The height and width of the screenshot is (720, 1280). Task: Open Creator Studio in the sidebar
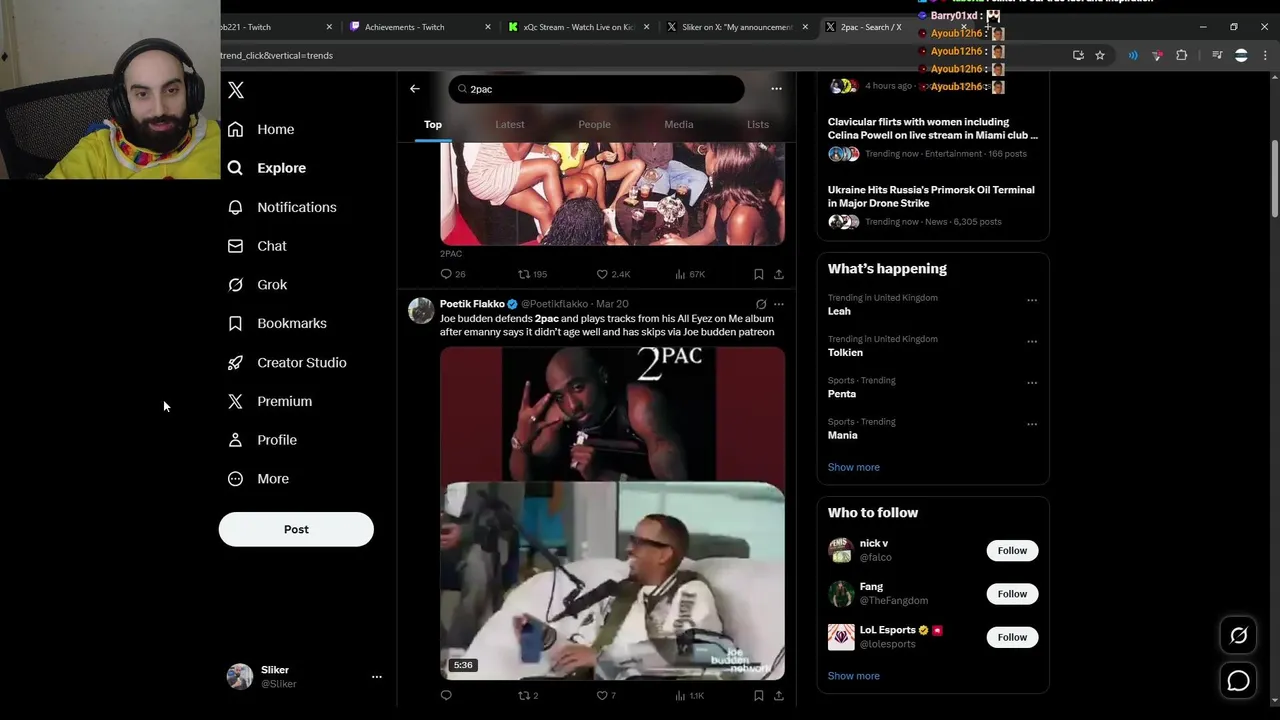(x=287, y=362)
